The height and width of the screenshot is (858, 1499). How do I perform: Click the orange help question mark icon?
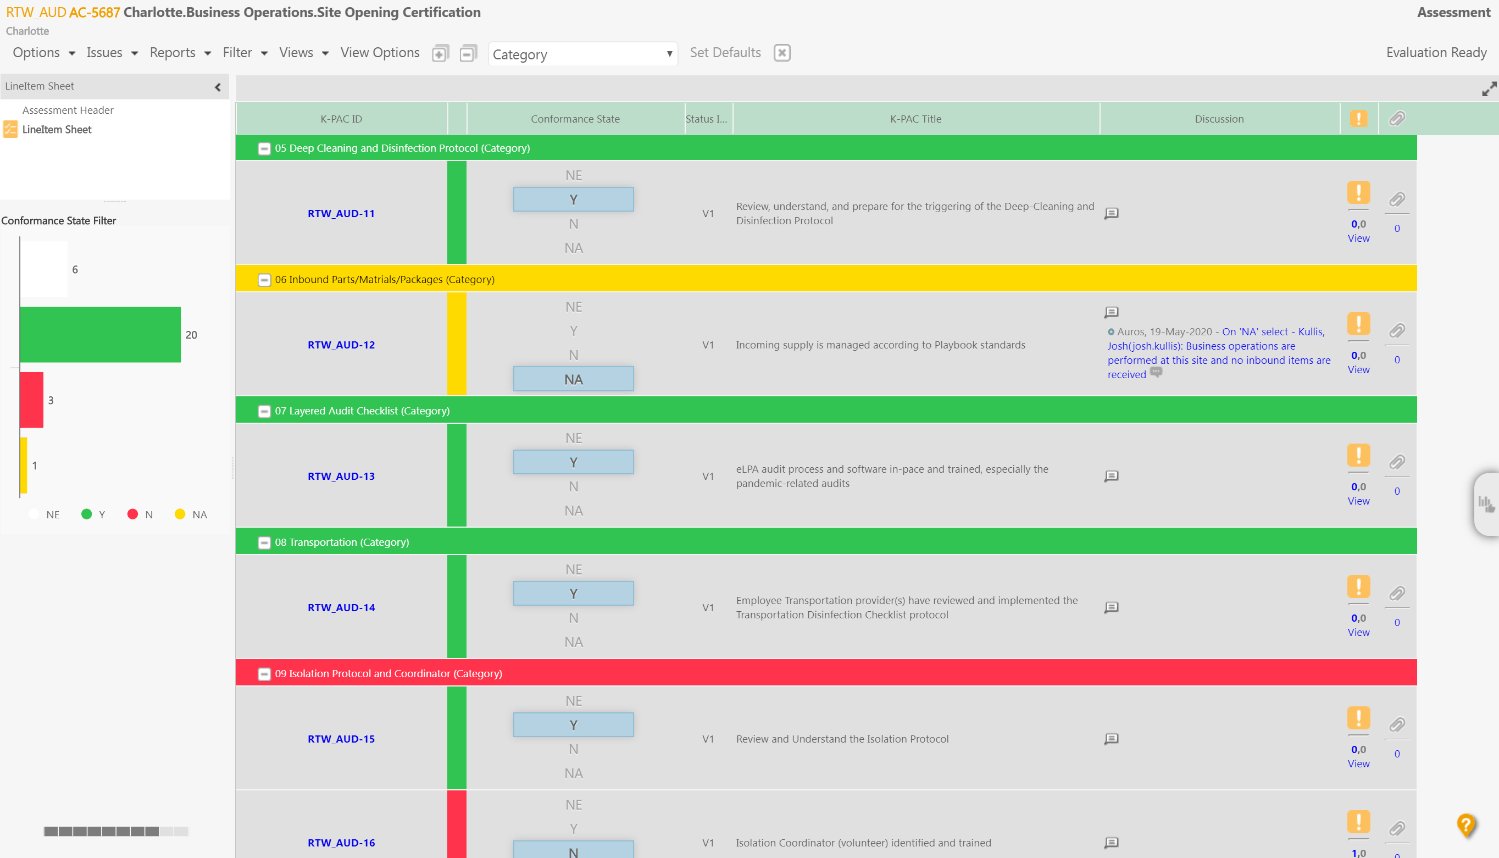1466,825
